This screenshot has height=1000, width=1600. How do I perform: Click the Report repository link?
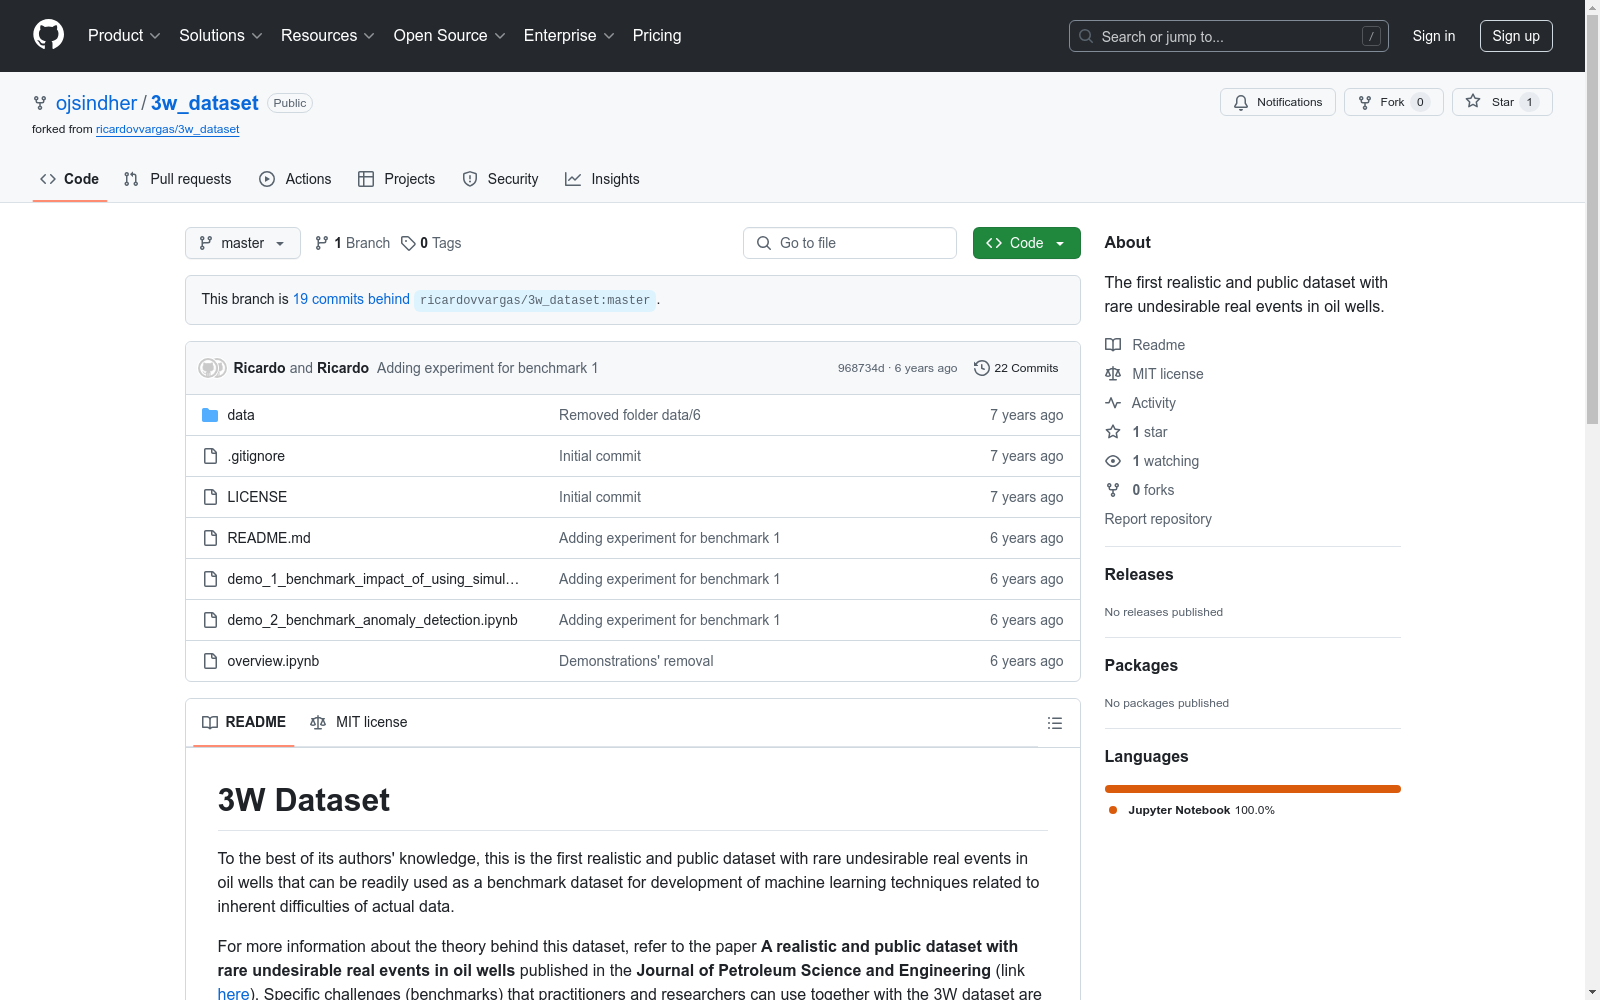(1158, 519)
